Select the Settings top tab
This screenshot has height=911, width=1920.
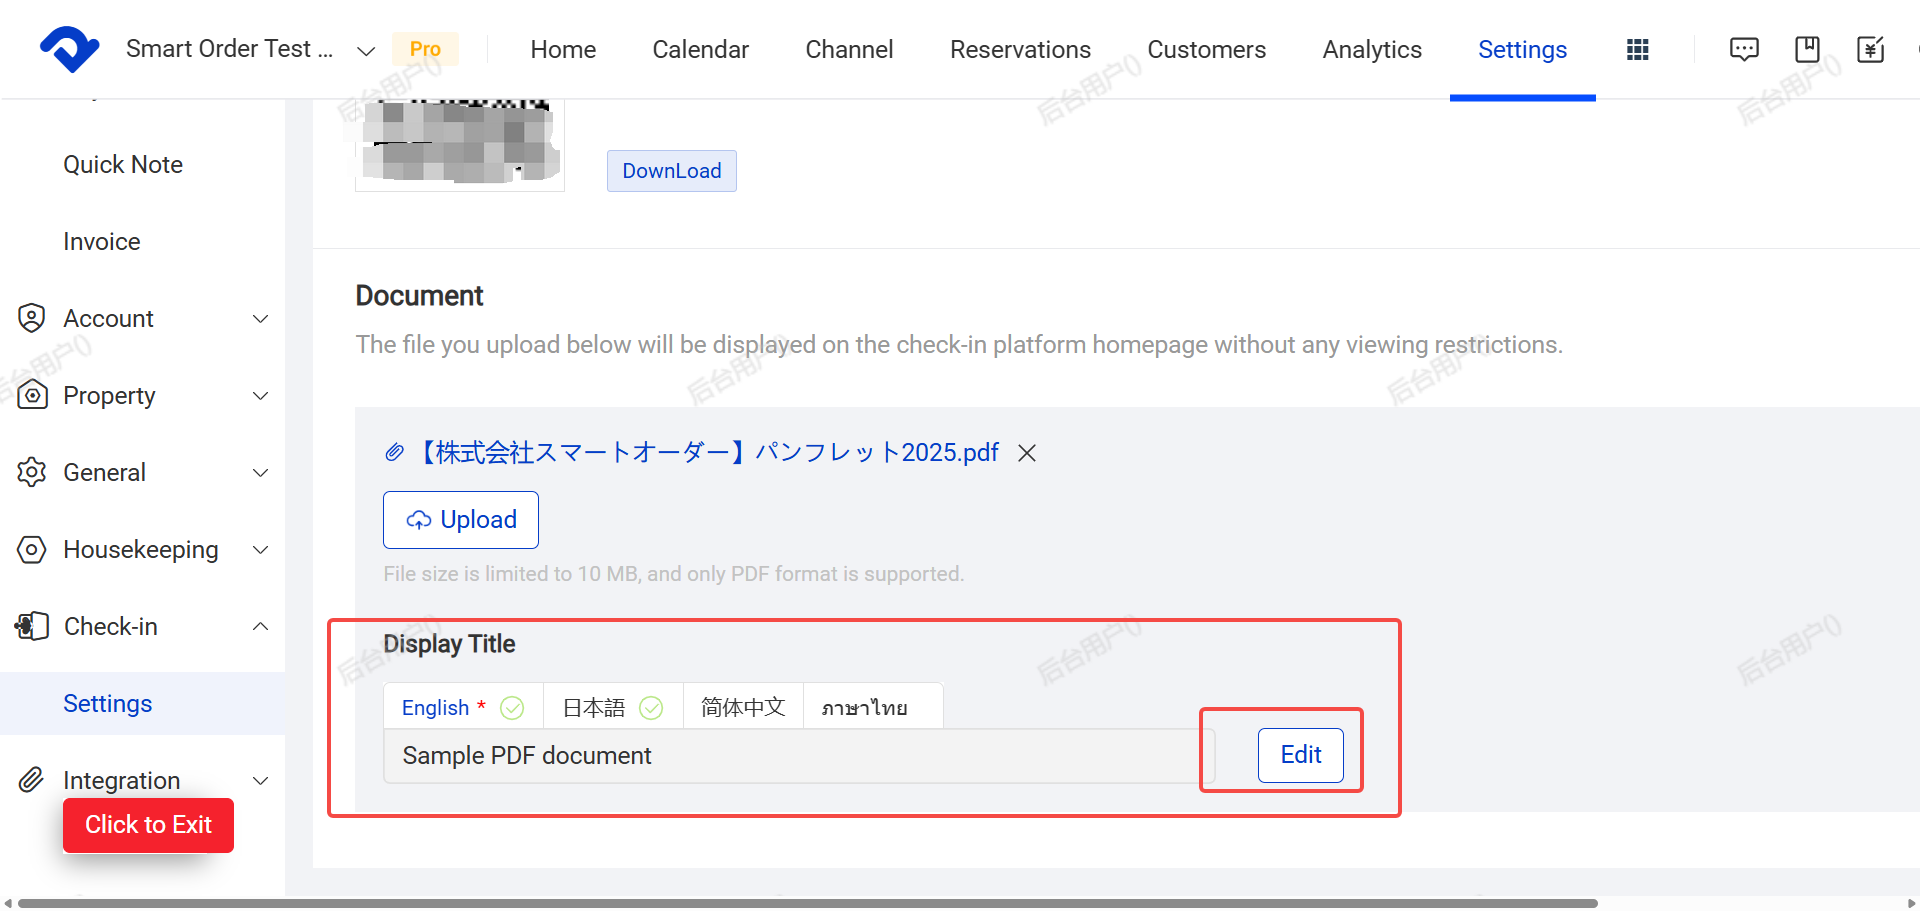pos(1522,49)
